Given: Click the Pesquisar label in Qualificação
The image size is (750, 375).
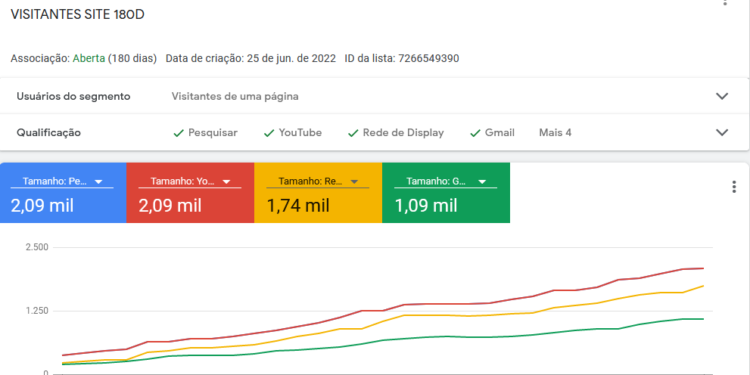Looking at the screenshot, I should (x=213, y=132).
